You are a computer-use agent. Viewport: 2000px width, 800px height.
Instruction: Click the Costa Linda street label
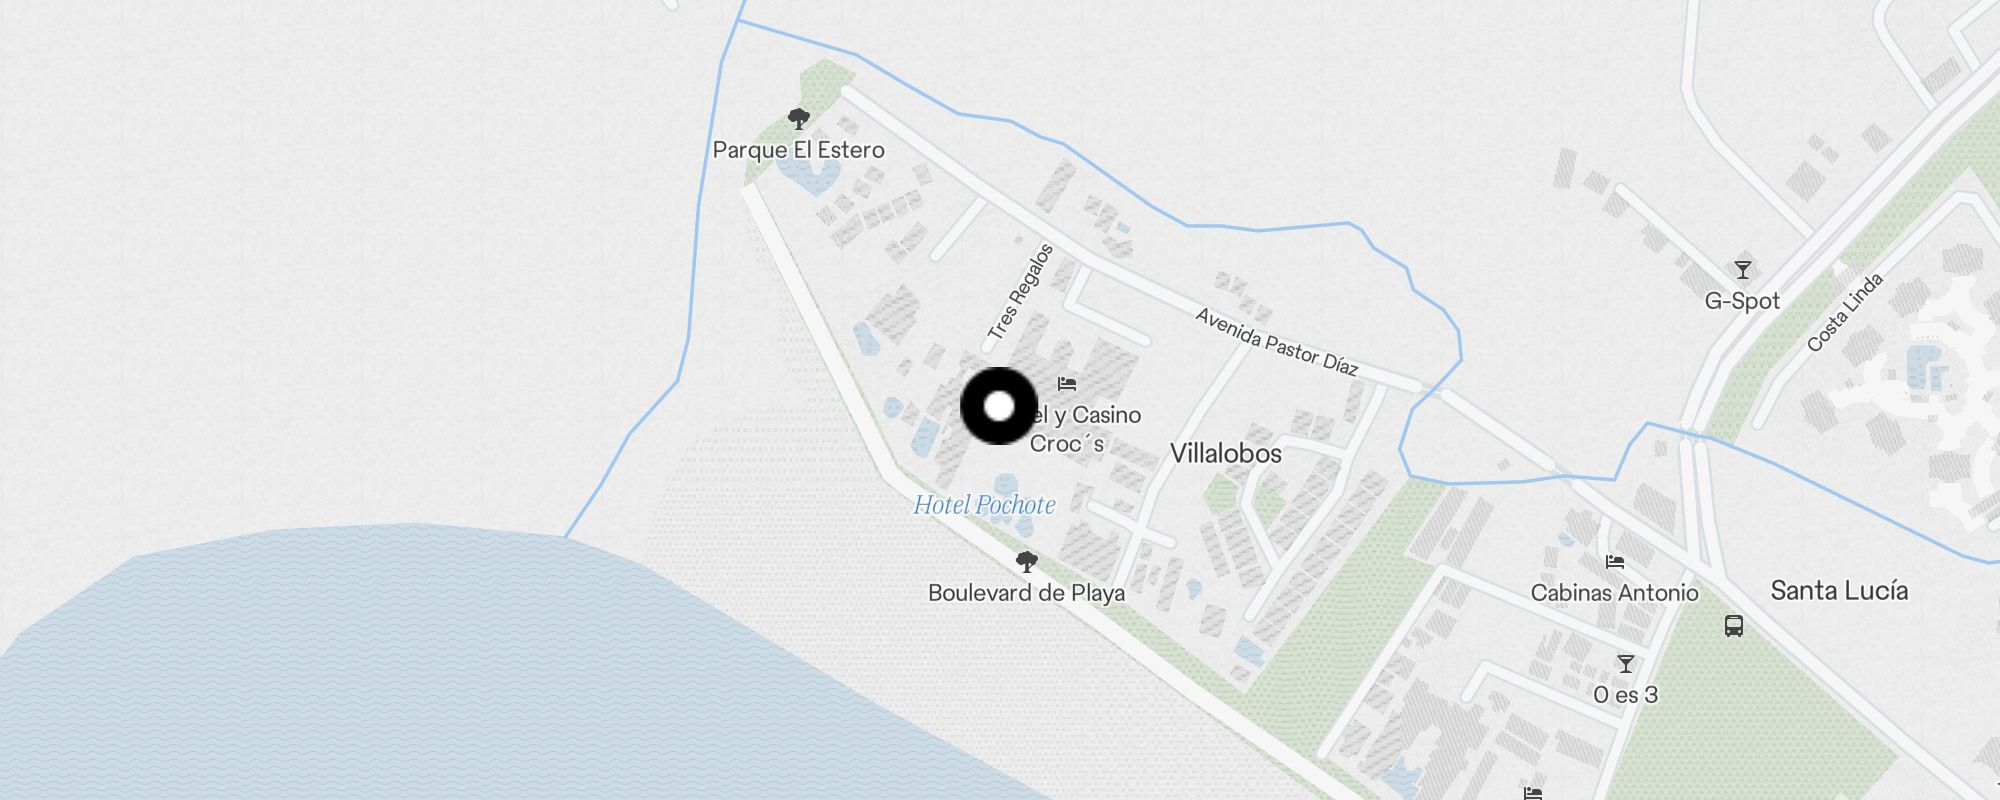point(1845,312)
